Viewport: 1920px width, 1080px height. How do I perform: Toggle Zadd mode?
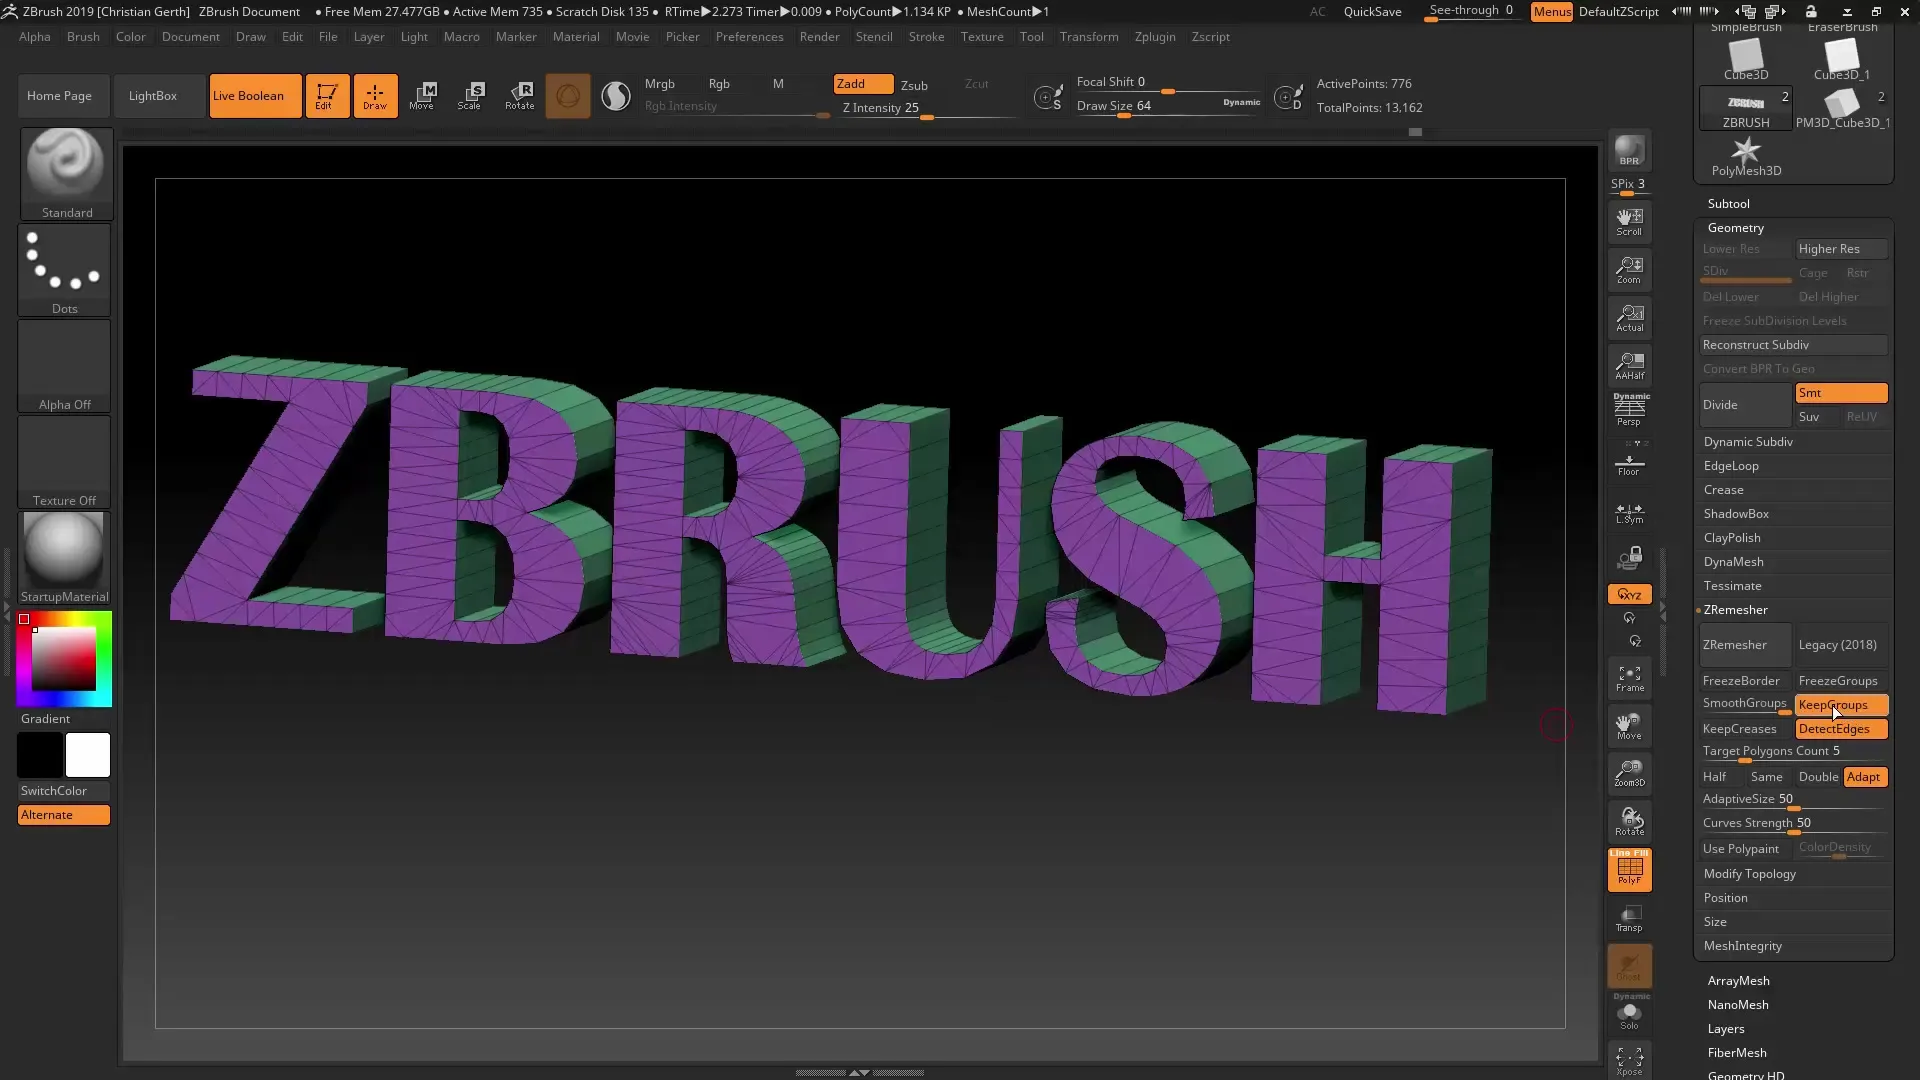(x=863, y=84)
